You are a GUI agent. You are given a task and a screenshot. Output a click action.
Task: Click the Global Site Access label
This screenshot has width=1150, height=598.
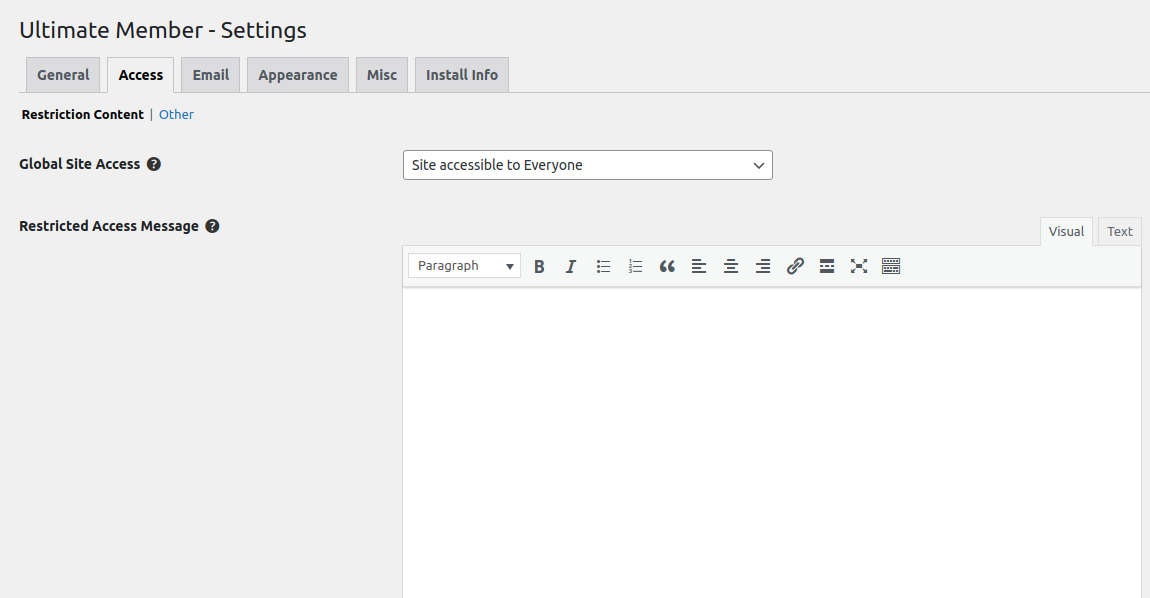pyautogui.click(x=79, y=164)
